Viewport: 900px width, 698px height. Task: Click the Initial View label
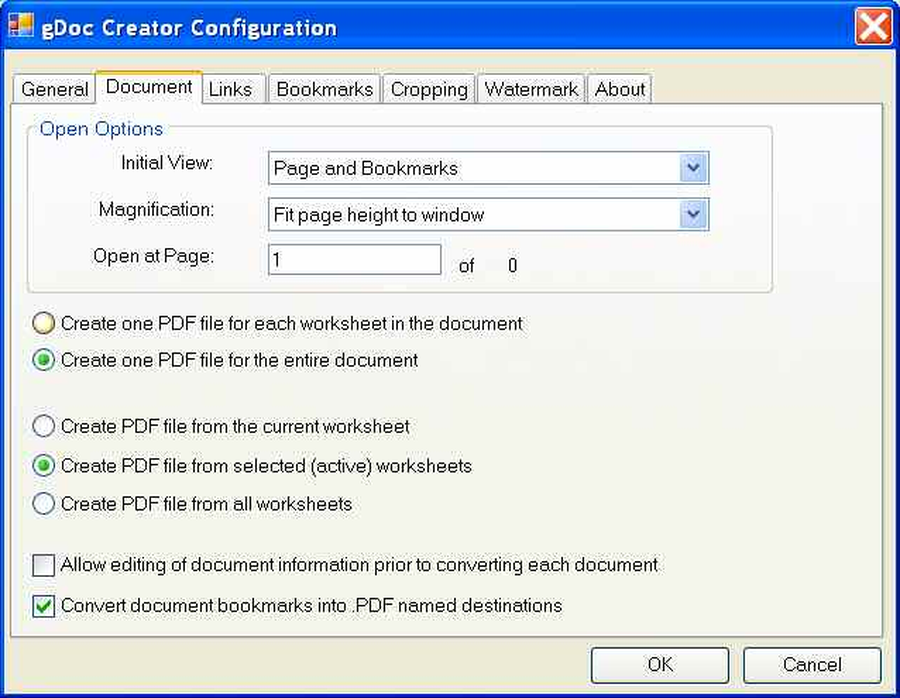click(167, 163)
